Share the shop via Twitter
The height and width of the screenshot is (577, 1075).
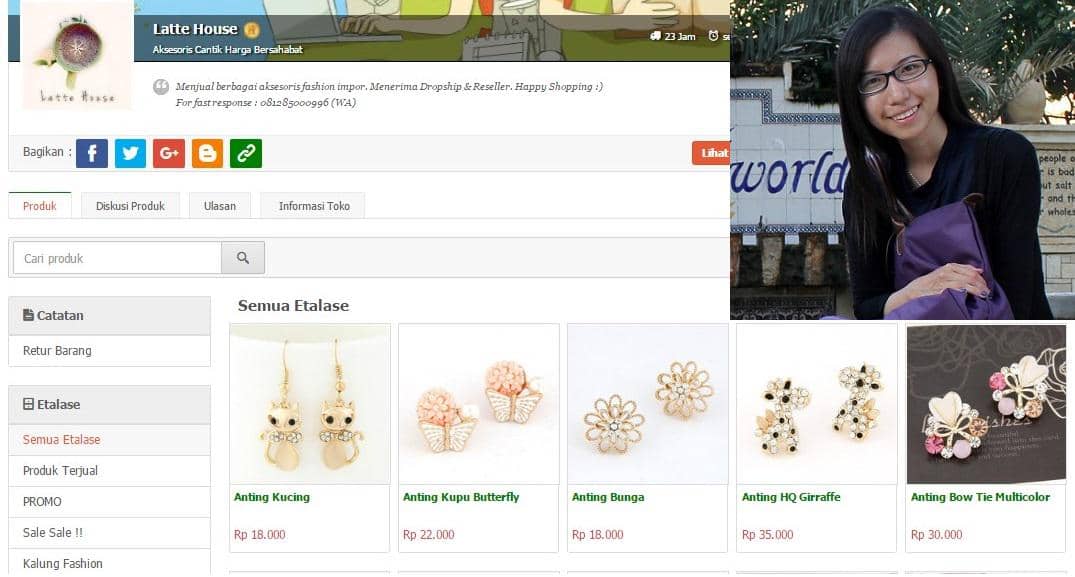[130, 153]
